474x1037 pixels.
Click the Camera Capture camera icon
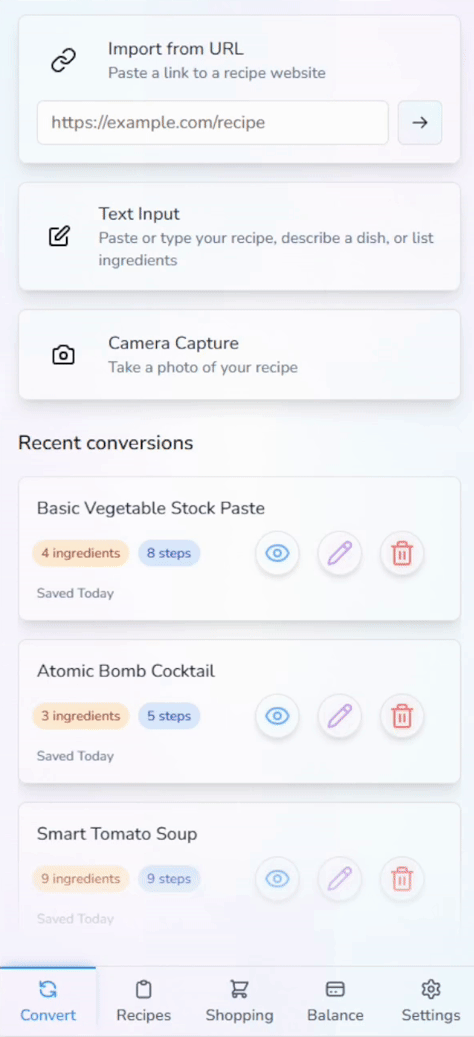pyautogui.click(x=63, y=355)
